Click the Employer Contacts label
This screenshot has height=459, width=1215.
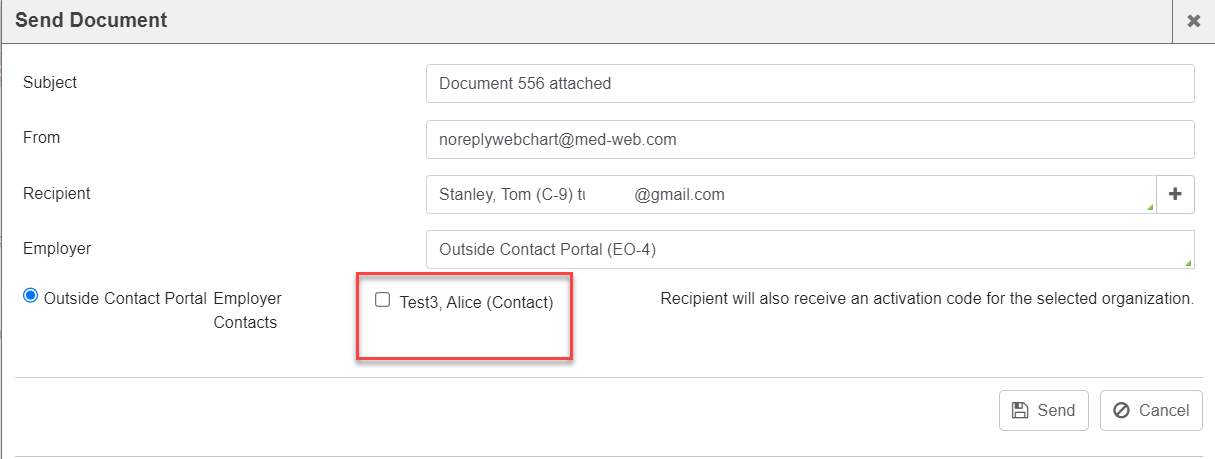pos(247,310)
